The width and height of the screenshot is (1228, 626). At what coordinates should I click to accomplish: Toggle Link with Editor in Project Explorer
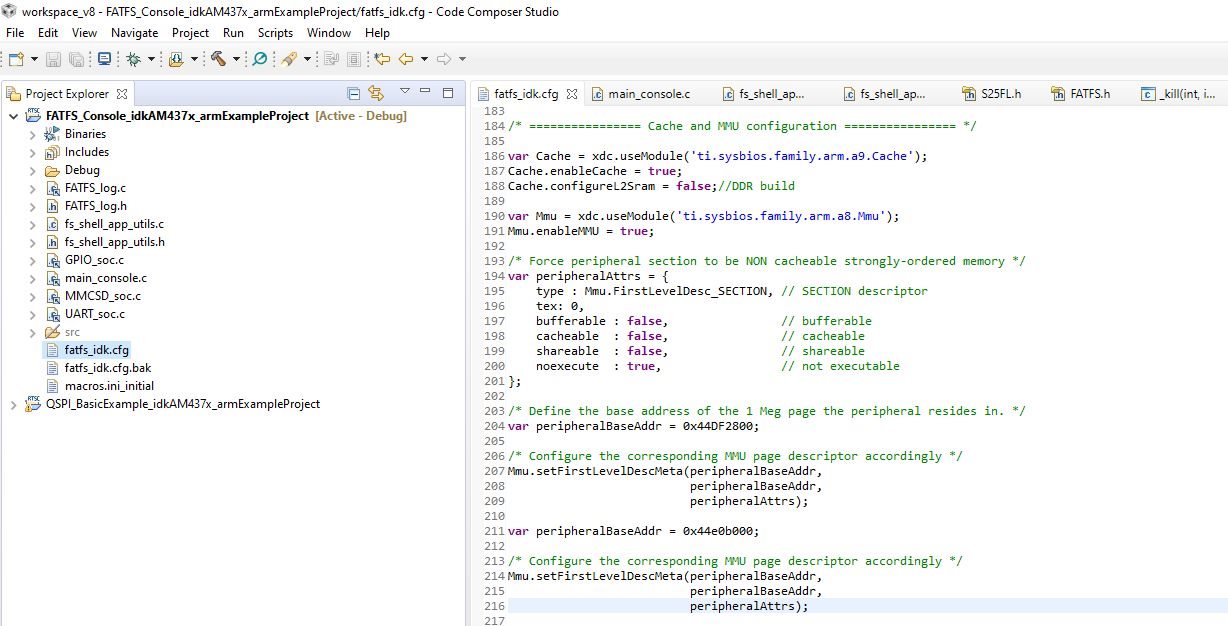coord(376,93)
